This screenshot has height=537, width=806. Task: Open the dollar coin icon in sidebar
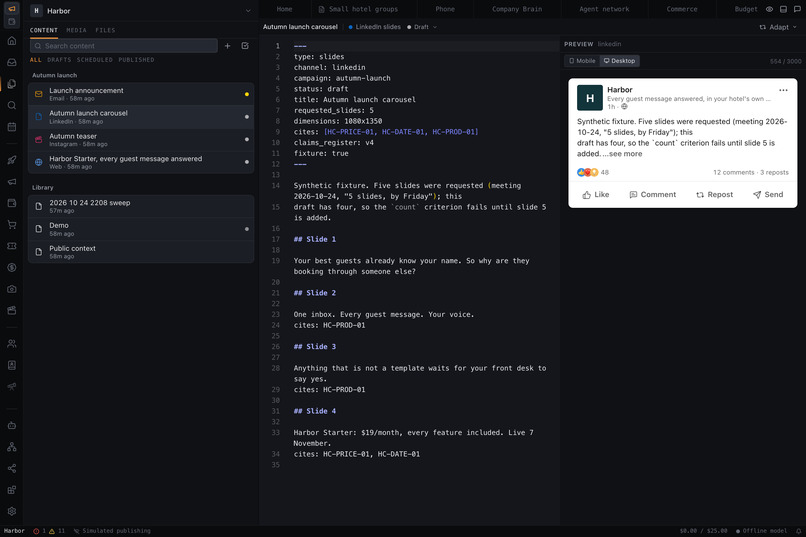click(12, 268)
